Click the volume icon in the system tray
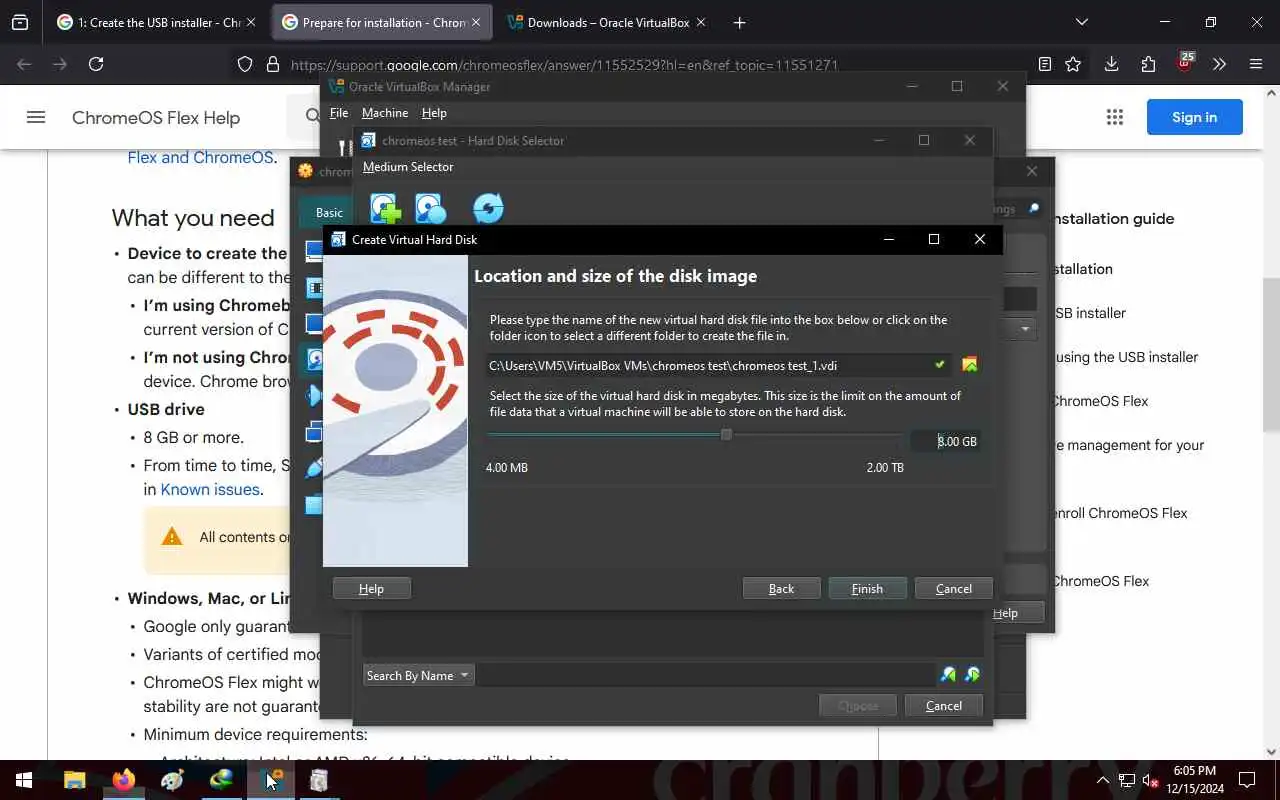Screen dimensions: 1280x800 coord(1151,780)
